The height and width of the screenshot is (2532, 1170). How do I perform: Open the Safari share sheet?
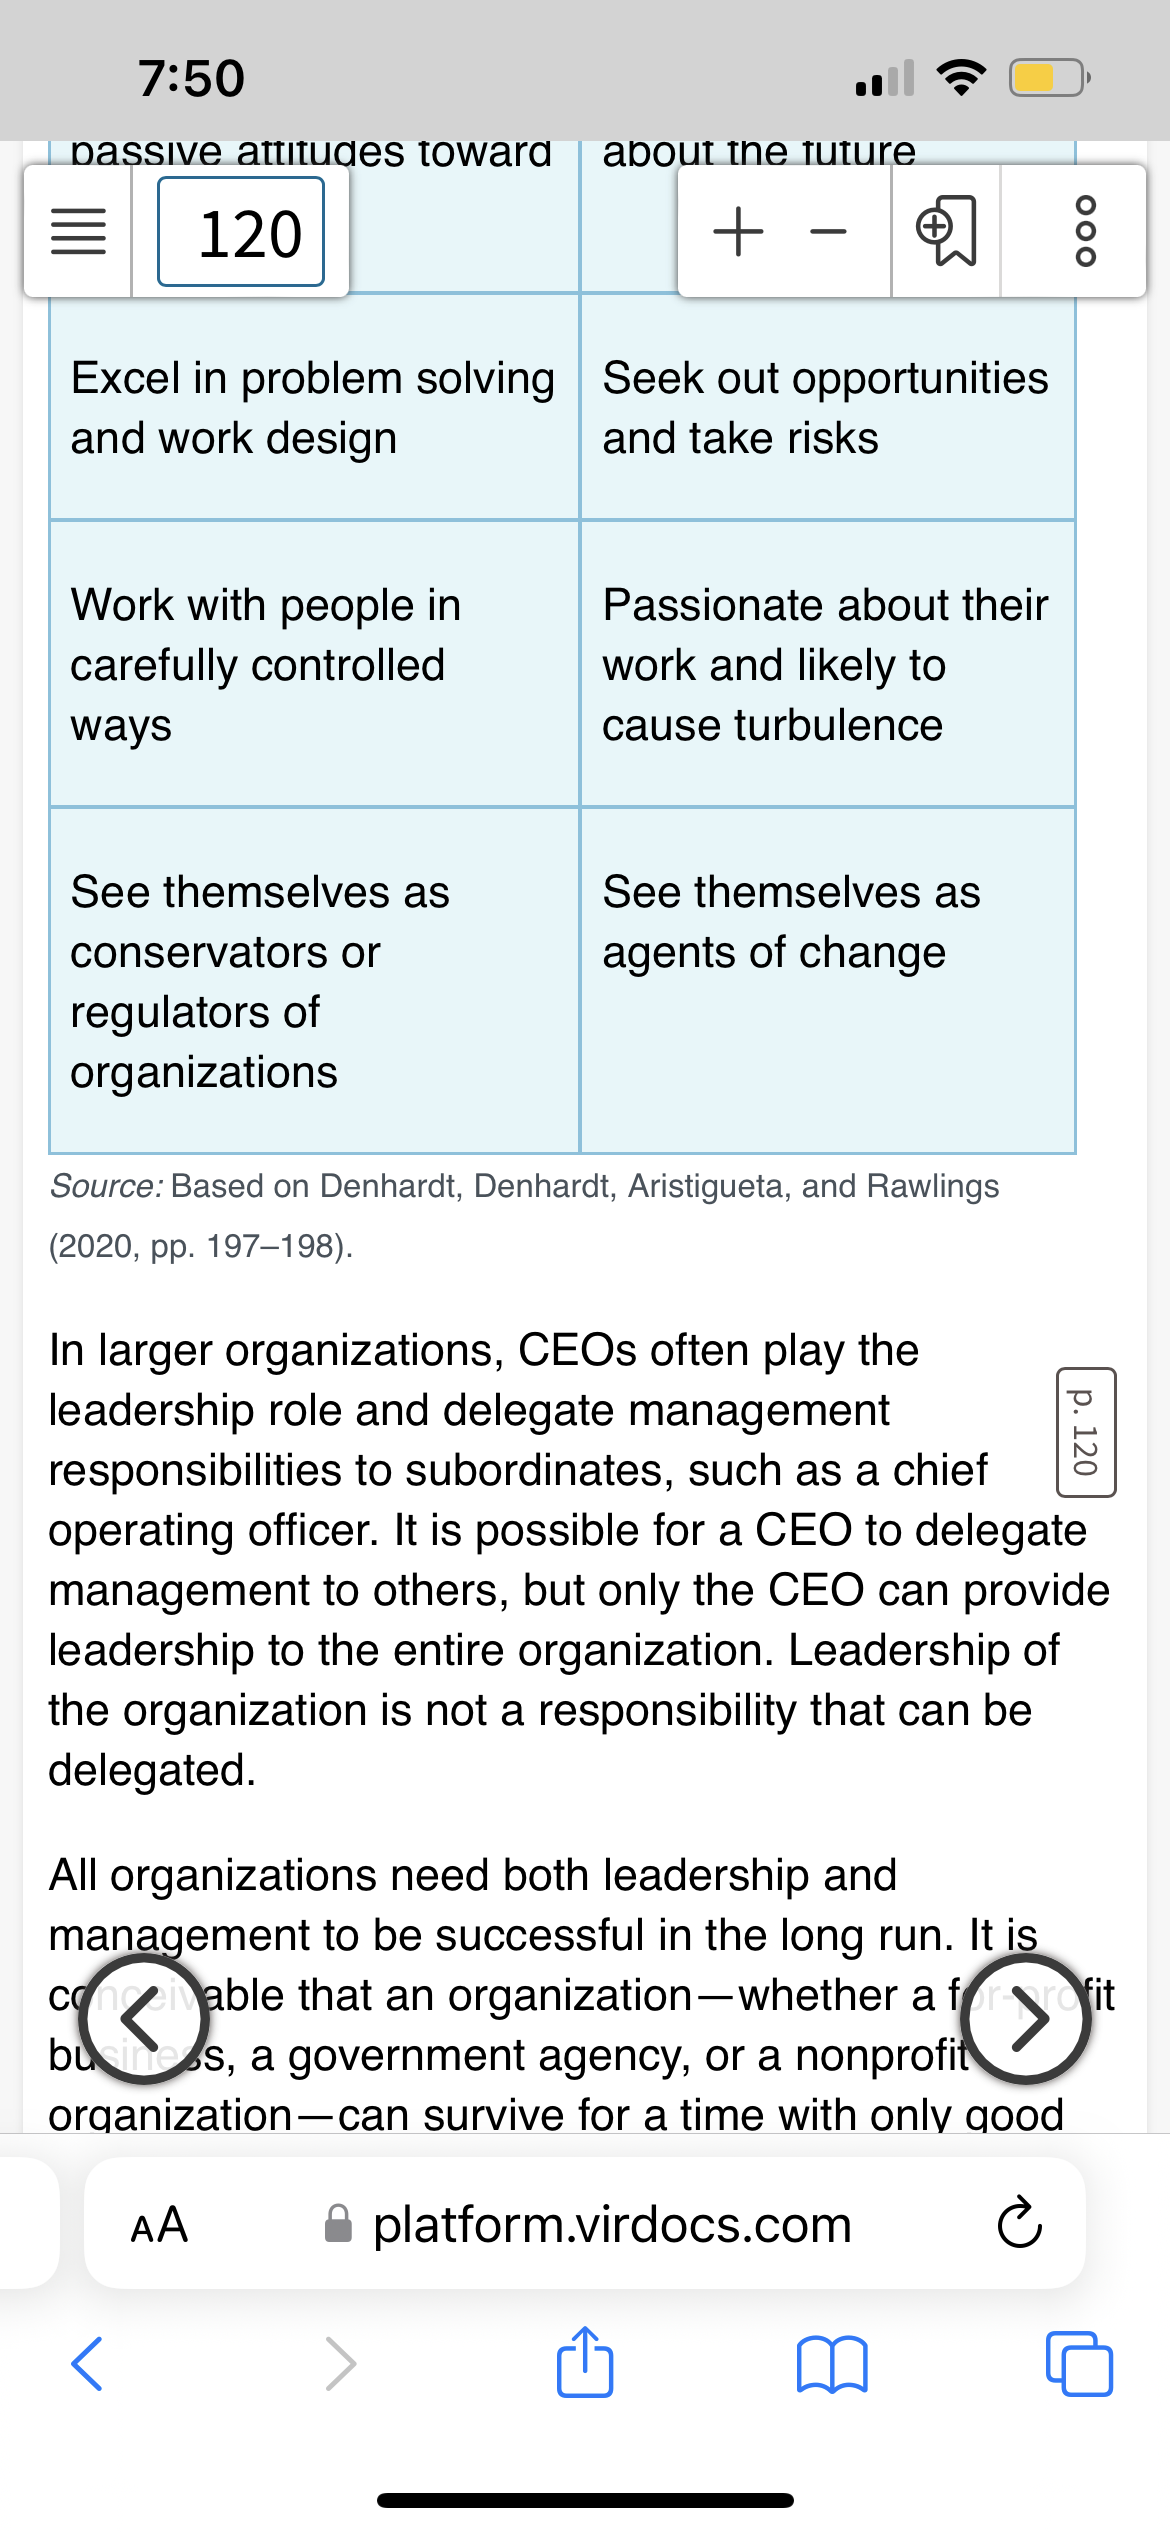click(585, 2362)
